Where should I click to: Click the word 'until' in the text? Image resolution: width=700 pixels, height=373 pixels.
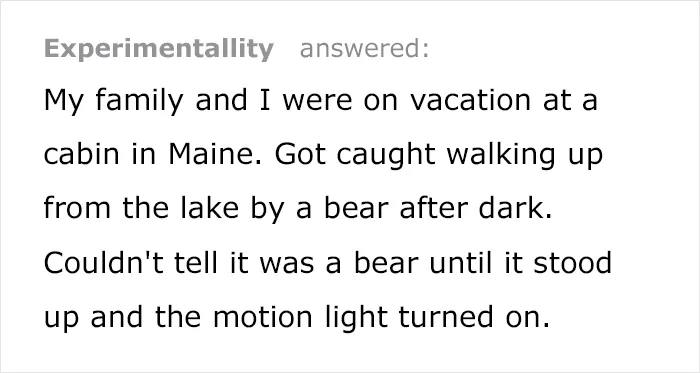[462, 262]
